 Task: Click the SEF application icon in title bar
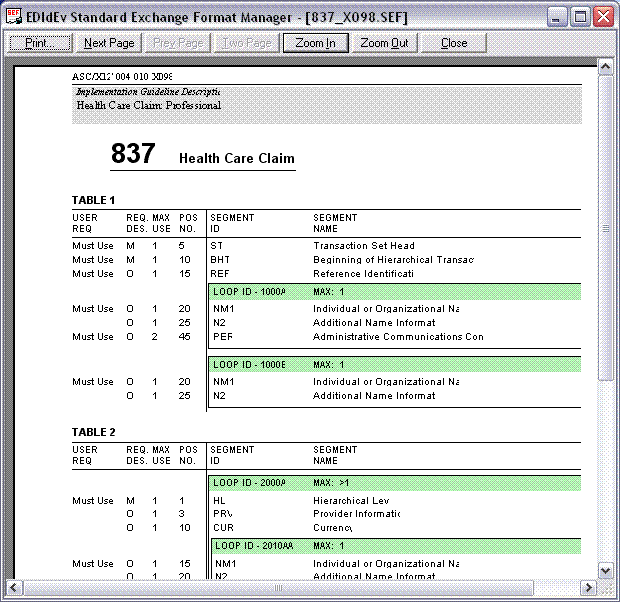click(x=13, y=17)
